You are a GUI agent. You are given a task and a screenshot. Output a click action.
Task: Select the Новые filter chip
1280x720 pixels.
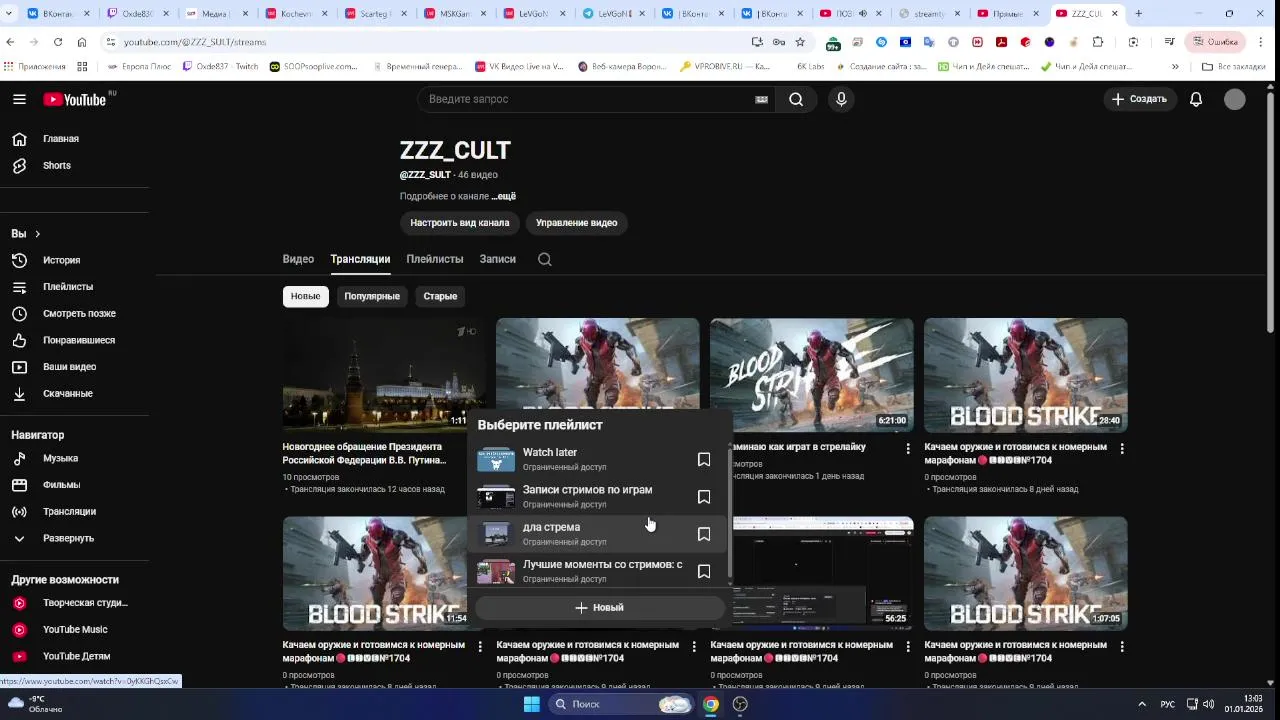point(306,296)
